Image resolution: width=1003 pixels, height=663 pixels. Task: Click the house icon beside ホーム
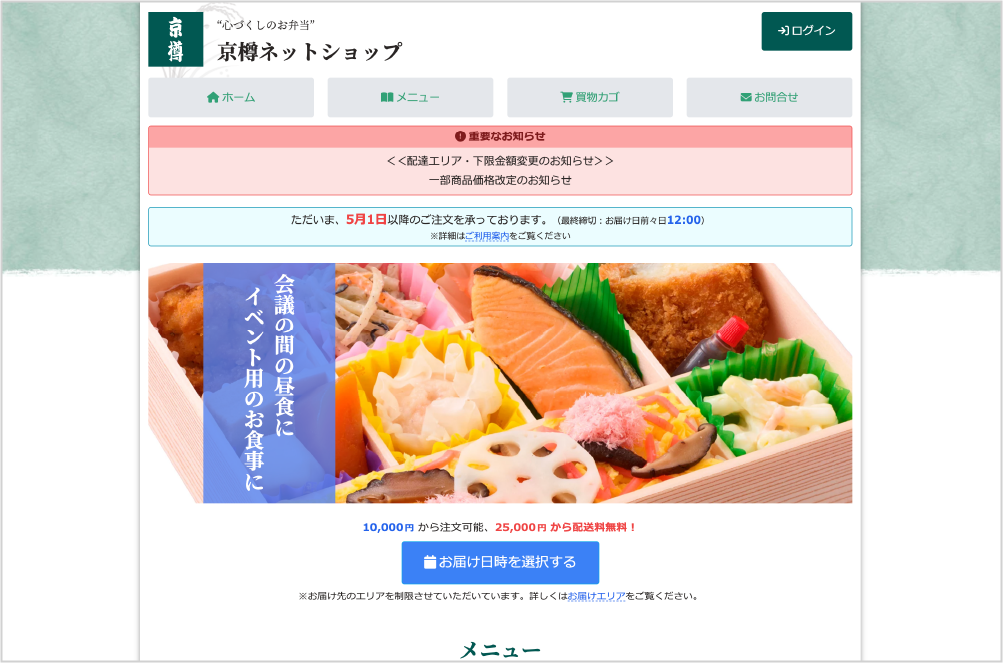coord(213,97)
